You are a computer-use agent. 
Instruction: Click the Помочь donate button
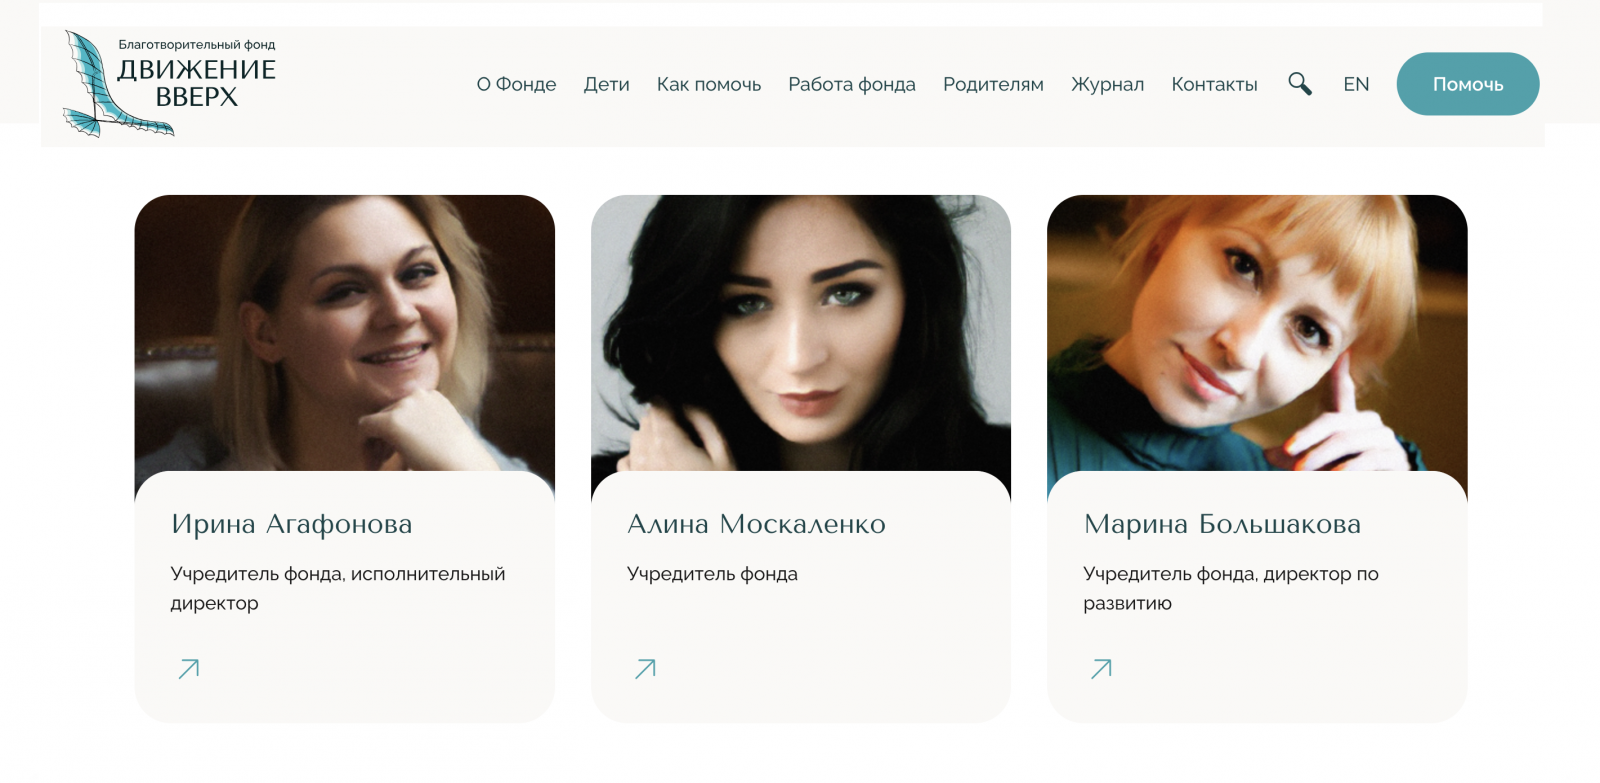[x=1468, y=84]
